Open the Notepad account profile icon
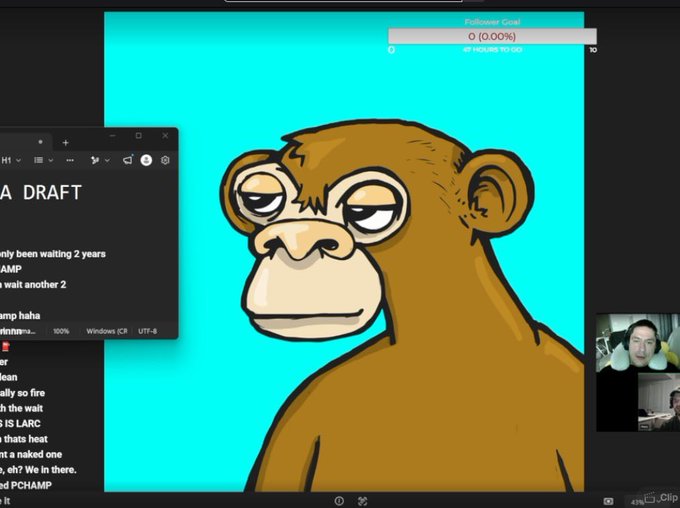 pos(147,161)
